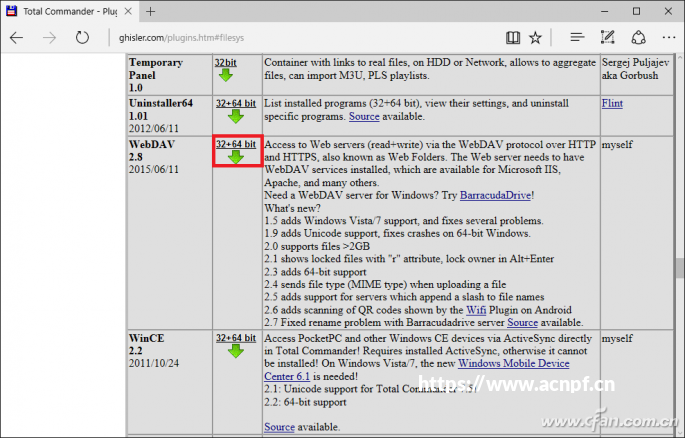The image size is (685, 438).
Task: Click text '2.2: 64-bit support'
Action: pos(305,402)
